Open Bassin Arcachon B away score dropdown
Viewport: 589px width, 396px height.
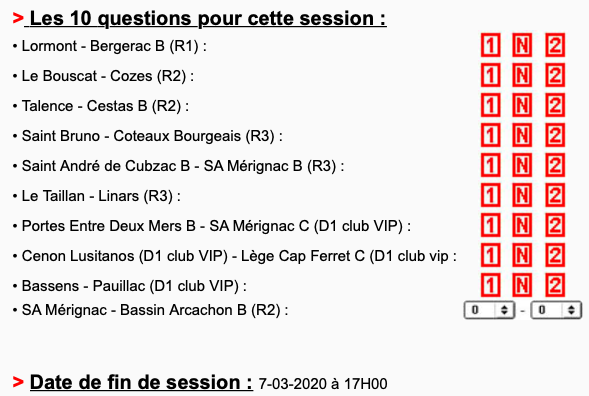coord(556,310)
